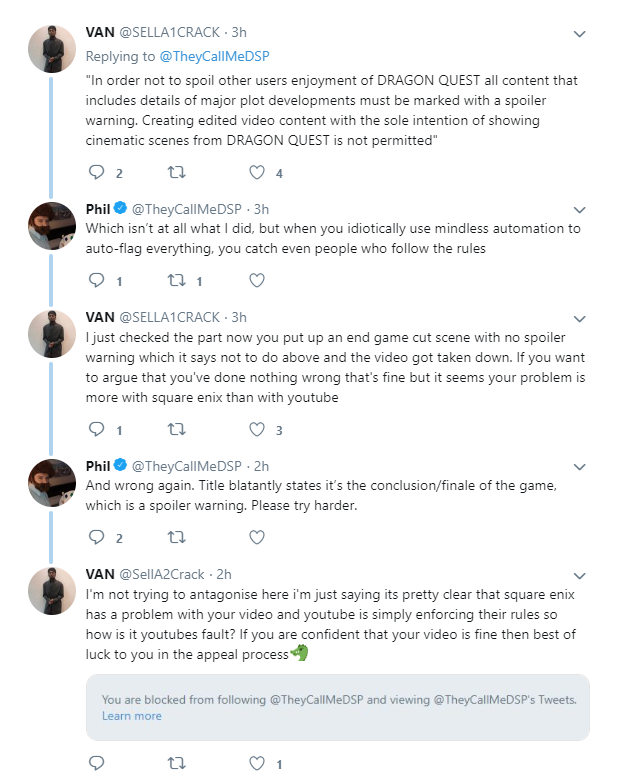617x777 pixels.
Task: Click Learn more in blocked notice
Action: tap(132, 716)
